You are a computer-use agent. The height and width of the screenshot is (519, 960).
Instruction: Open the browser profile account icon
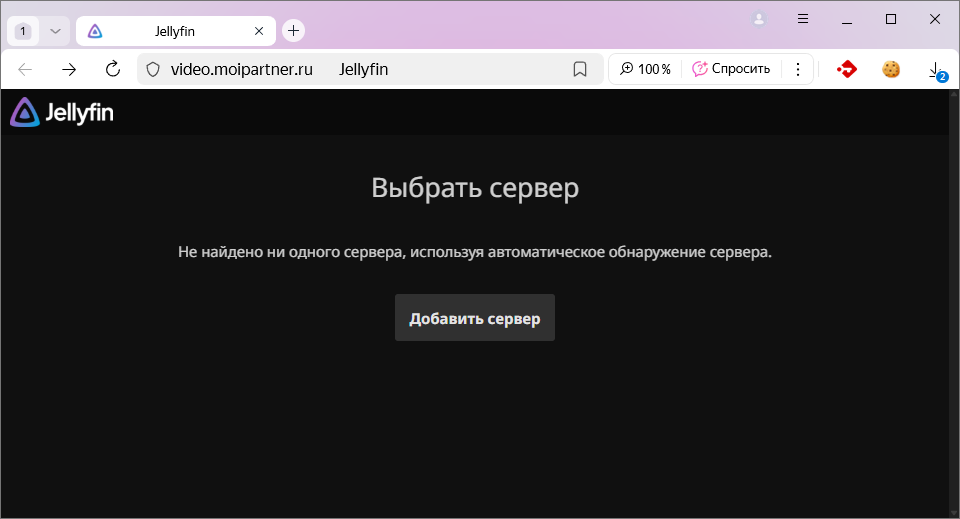[x=760, y=19]
